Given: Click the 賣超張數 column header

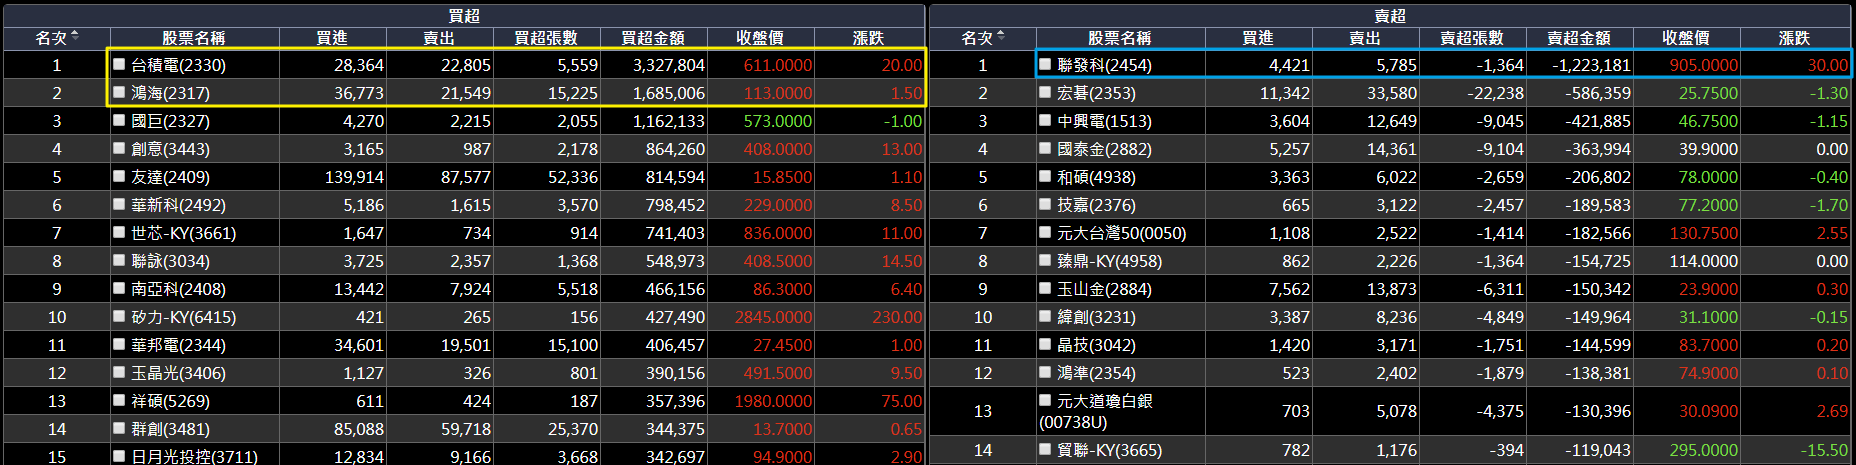Looking at the screenshot, I should [x=1472, y=38].
